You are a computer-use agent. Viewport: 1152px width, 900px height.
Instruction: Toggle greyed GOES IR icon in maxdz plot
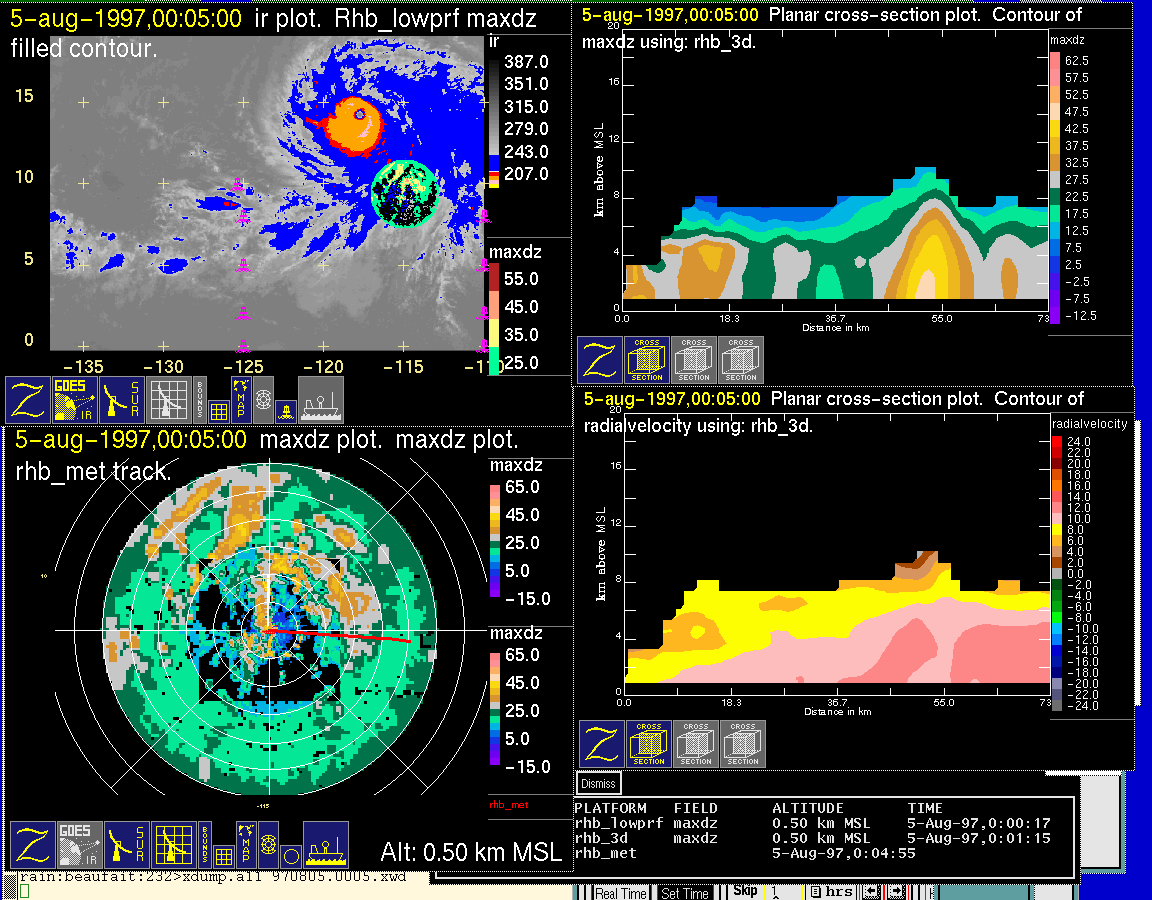click(x=79, y=845)
